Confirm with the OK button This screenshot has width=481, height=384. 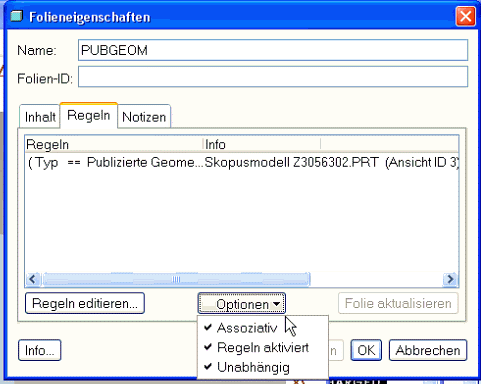click(366, 350)
